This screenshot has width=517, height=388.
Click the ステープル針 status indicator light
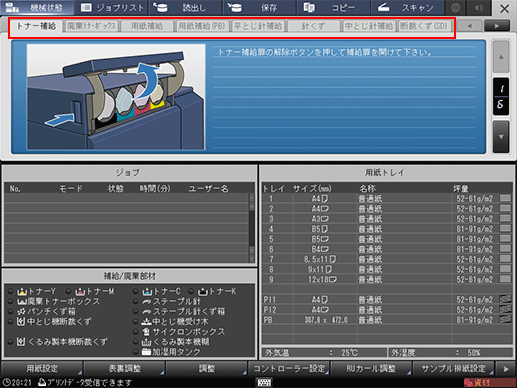click(136, 302)
